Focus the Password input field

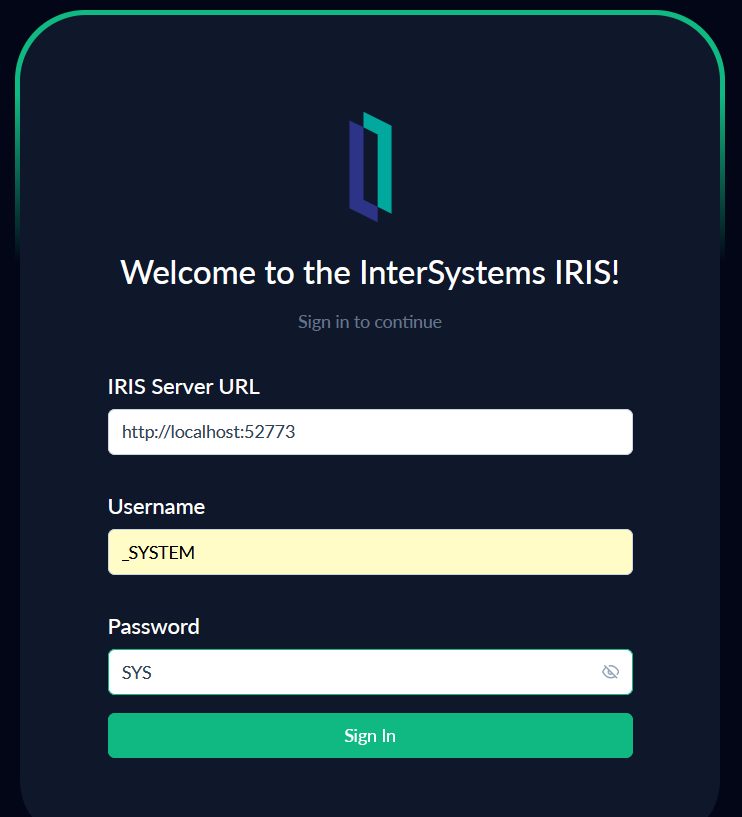point(370,672)
